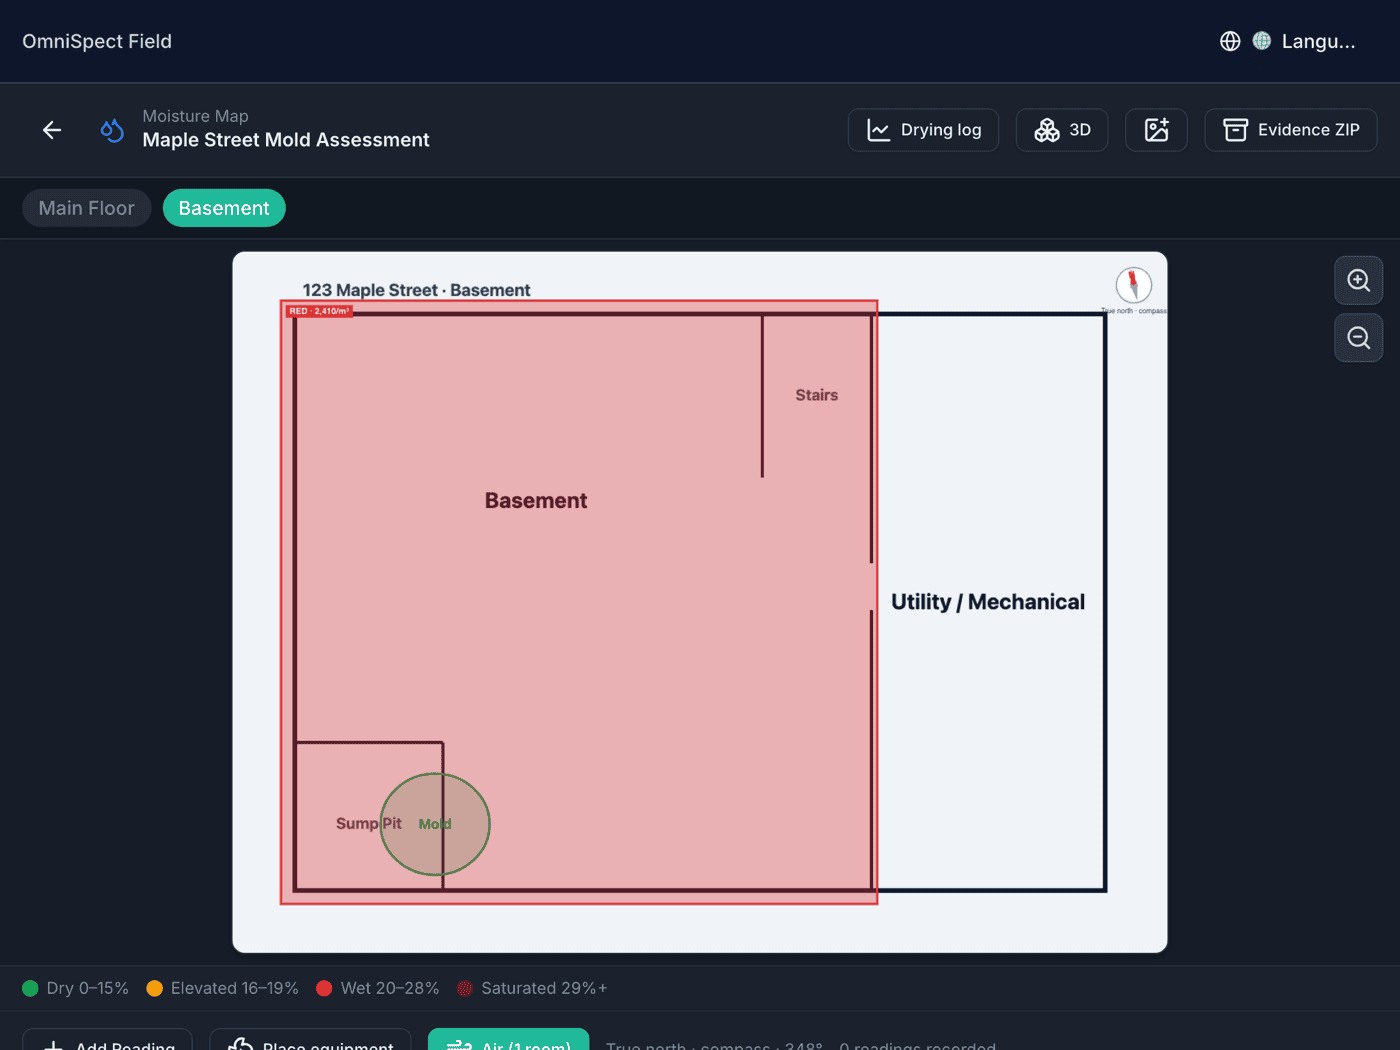Click the OmniSpect Field app title
The height and width of the screenshot is (1050, 1400).
(97, 41)
